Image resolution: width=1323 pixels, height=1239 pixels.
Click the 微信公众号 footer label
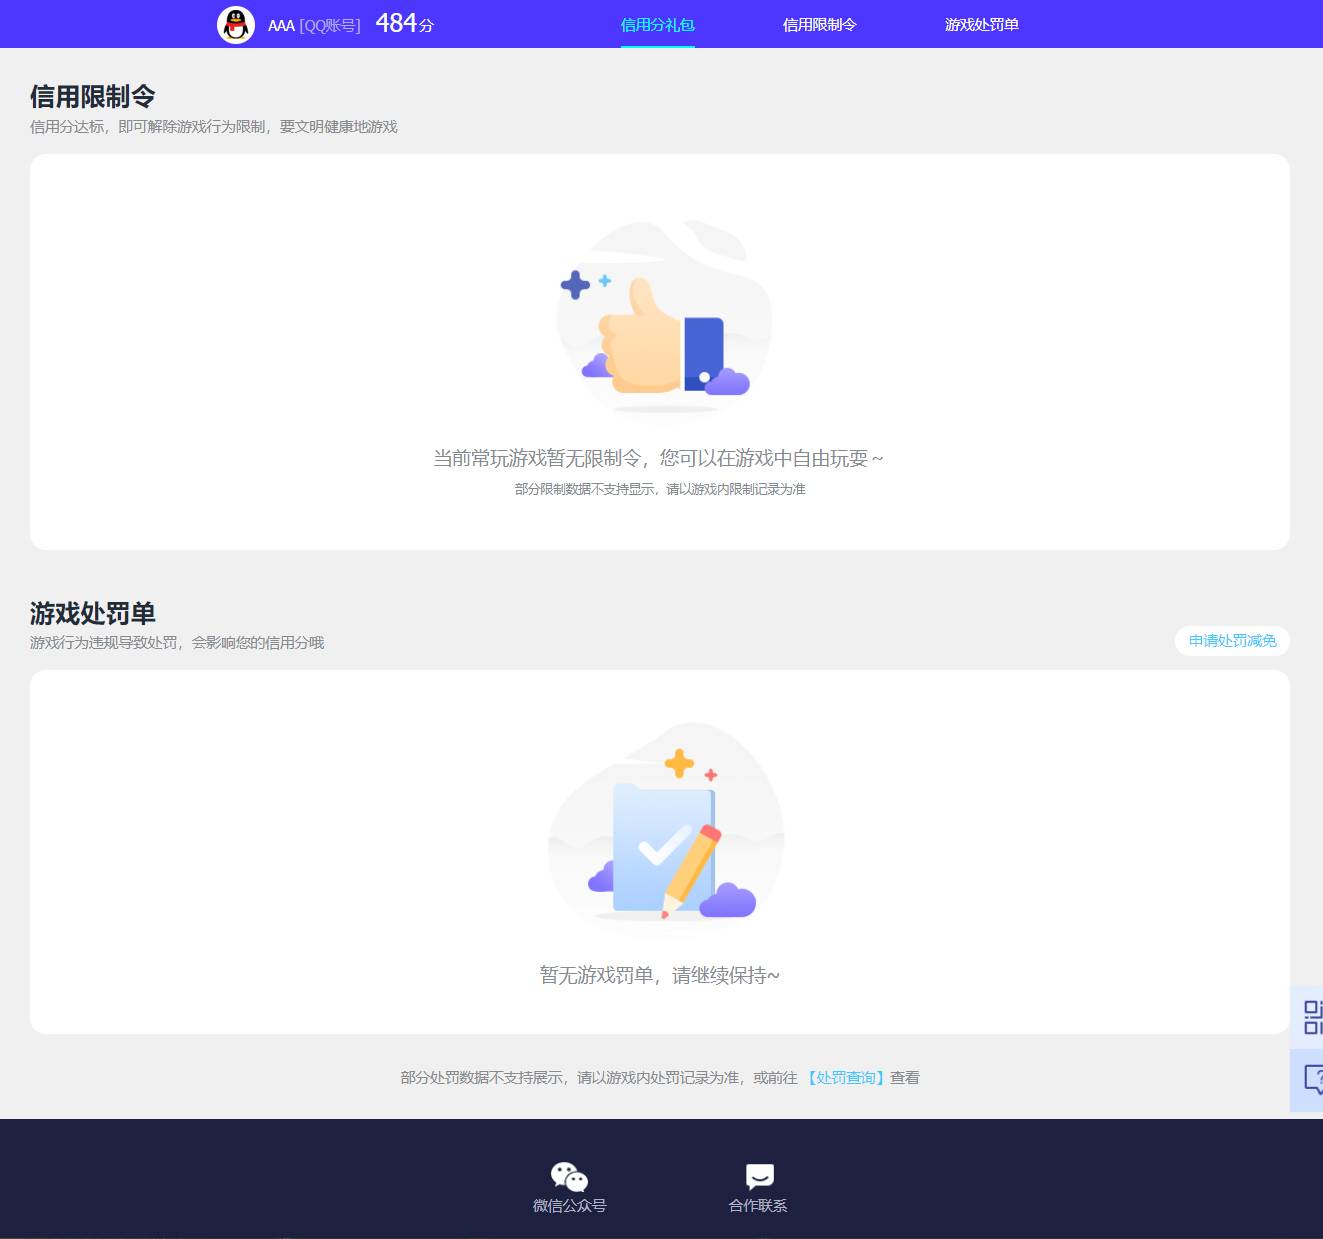568,1205
